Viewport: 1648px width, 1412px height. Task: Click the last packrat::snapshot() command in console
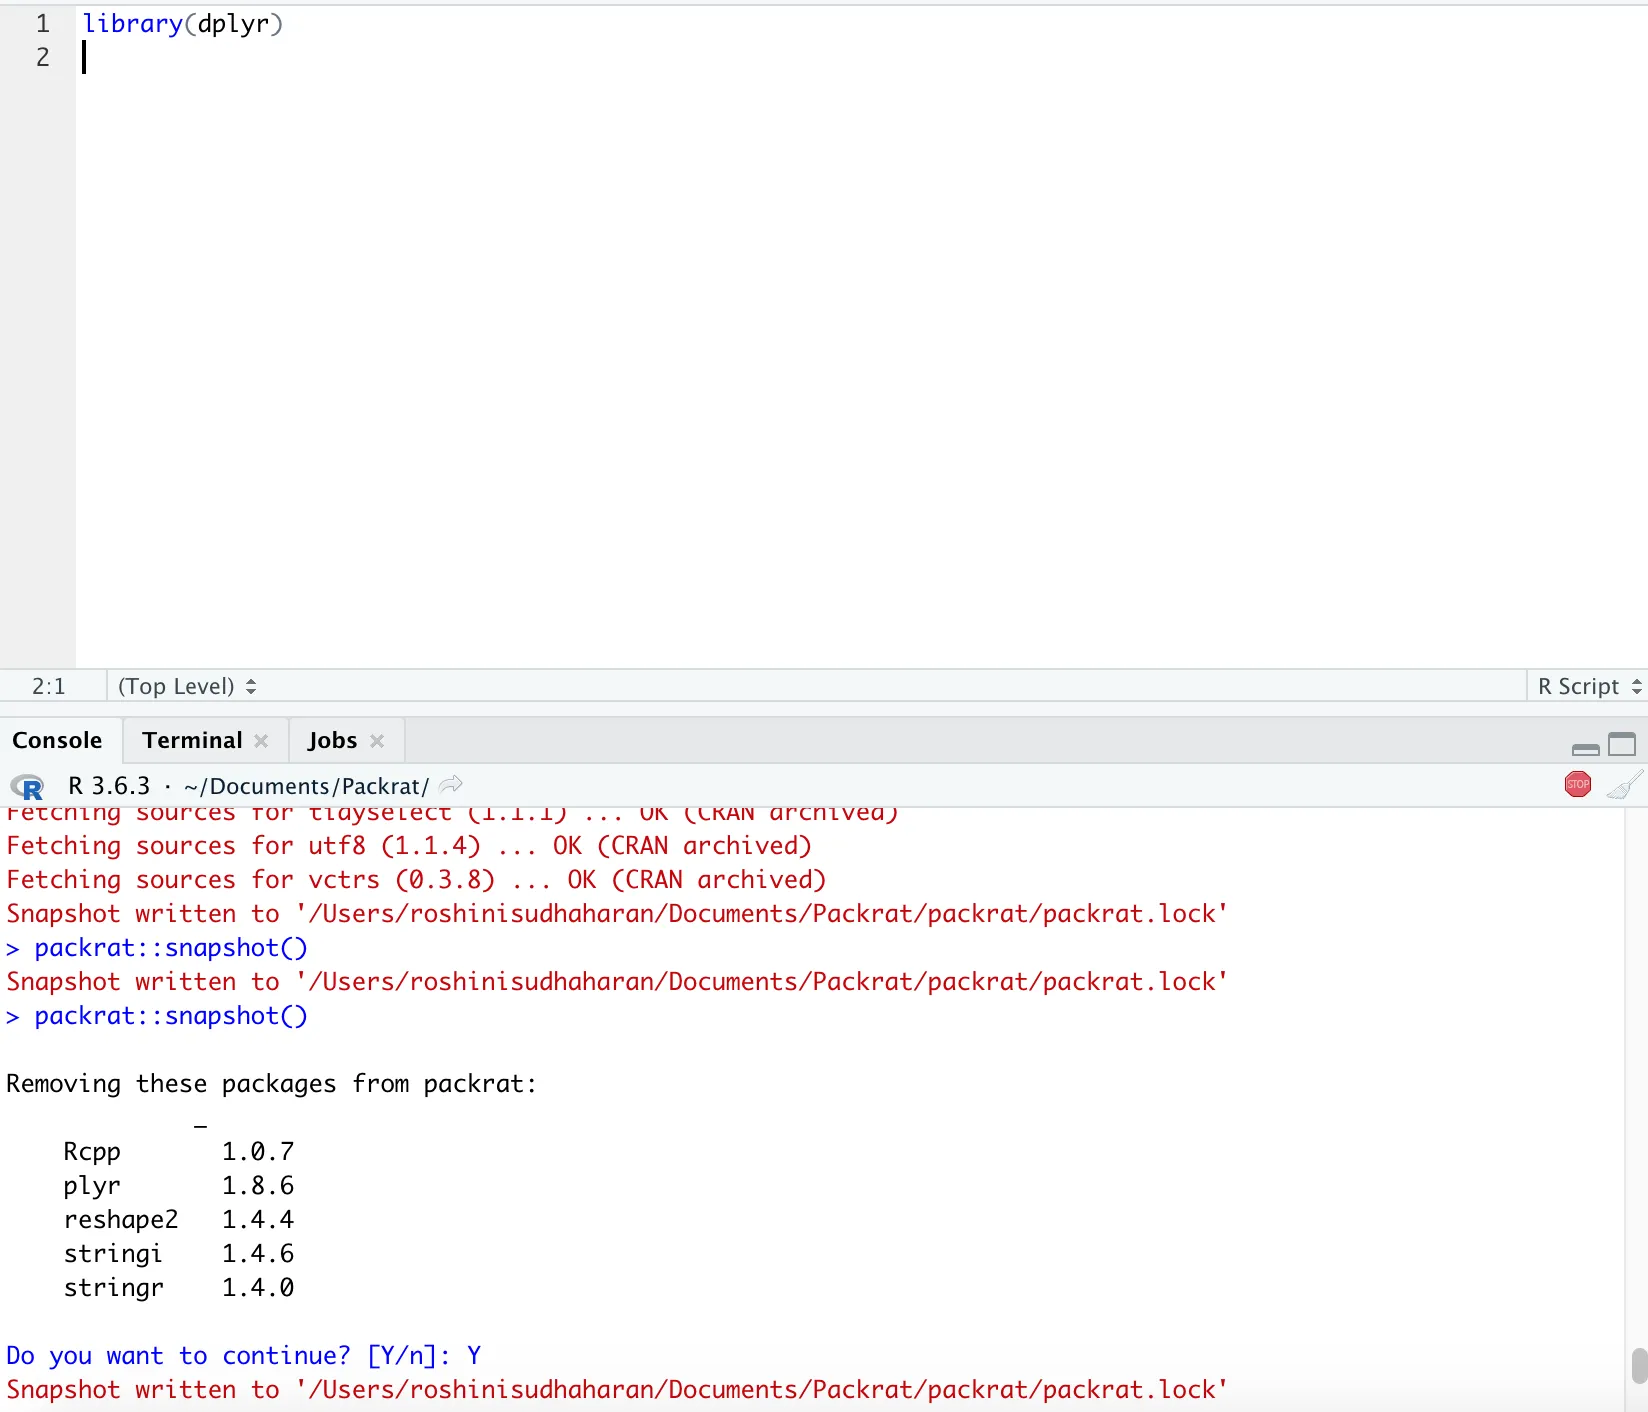[x=170, y=1016]
